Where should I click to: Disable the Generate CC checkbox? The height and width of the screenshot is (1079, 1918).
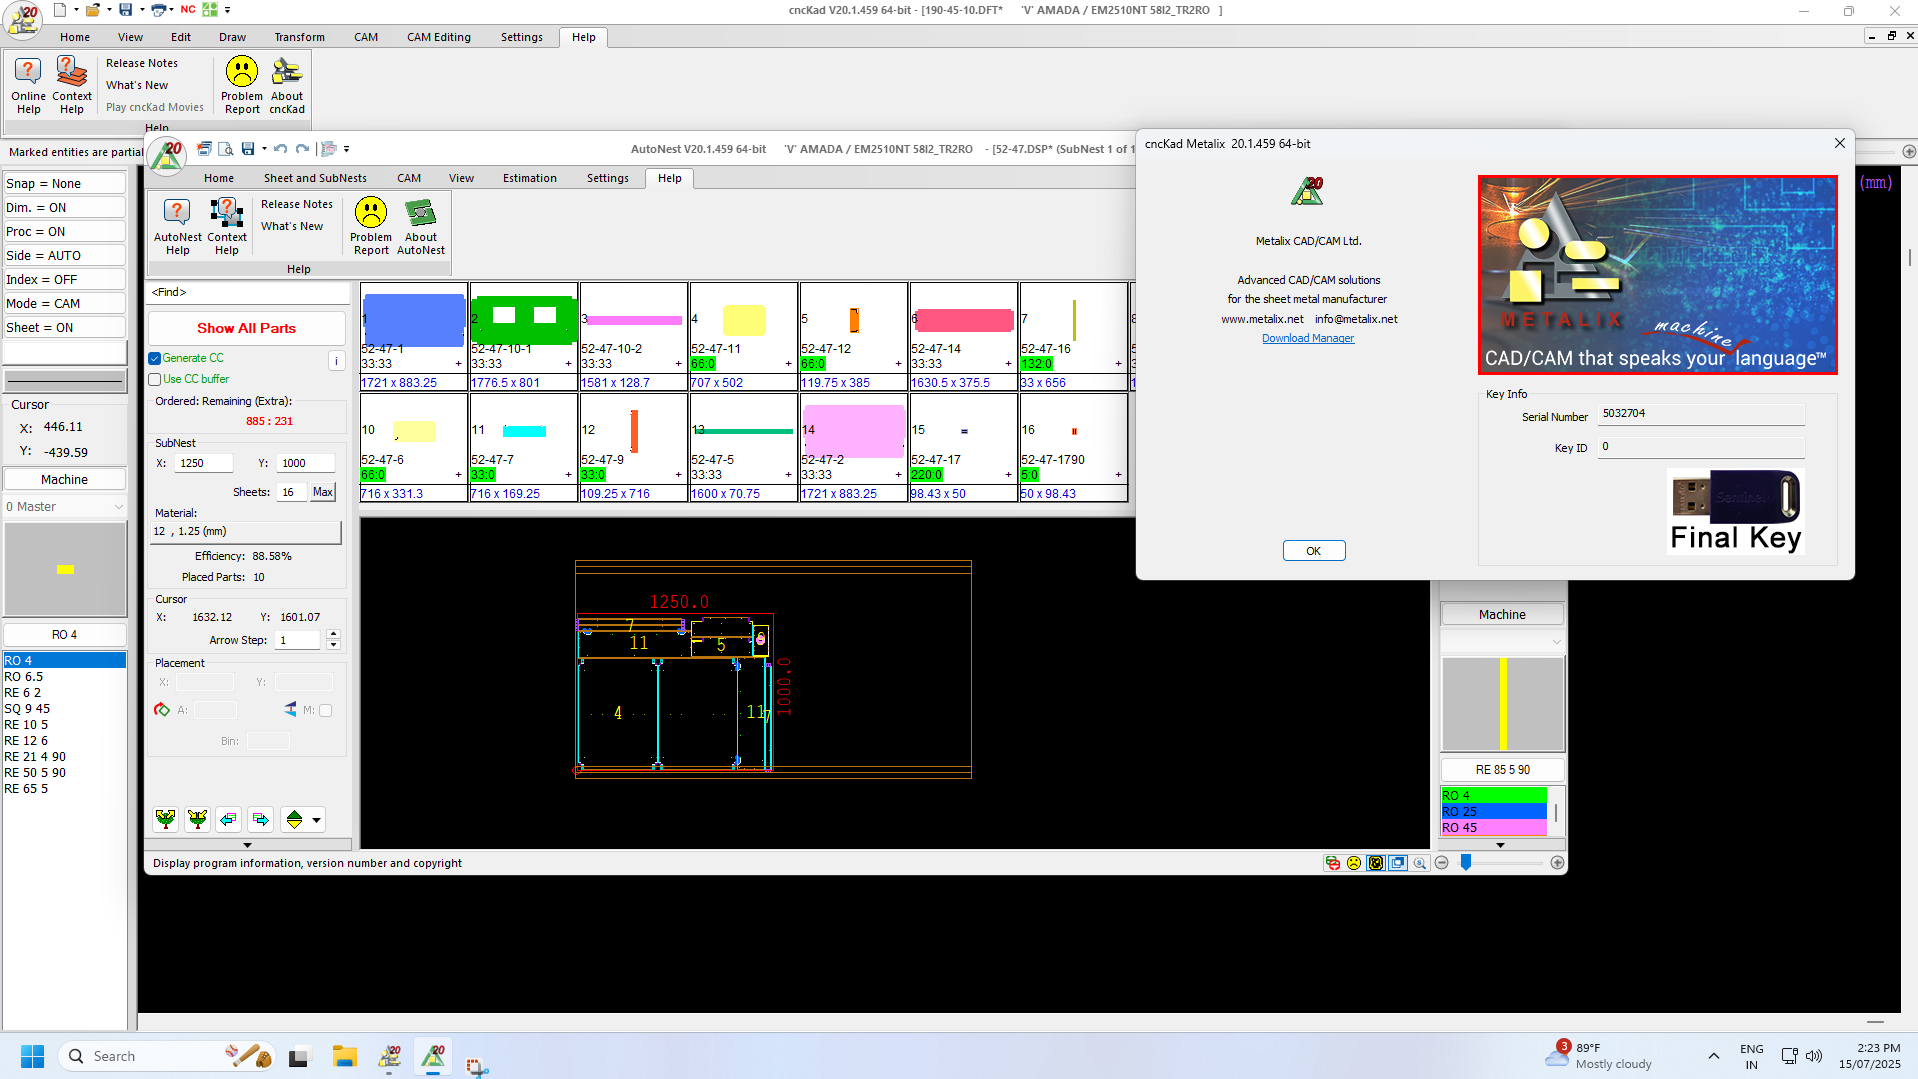click(x=155, y=358)
